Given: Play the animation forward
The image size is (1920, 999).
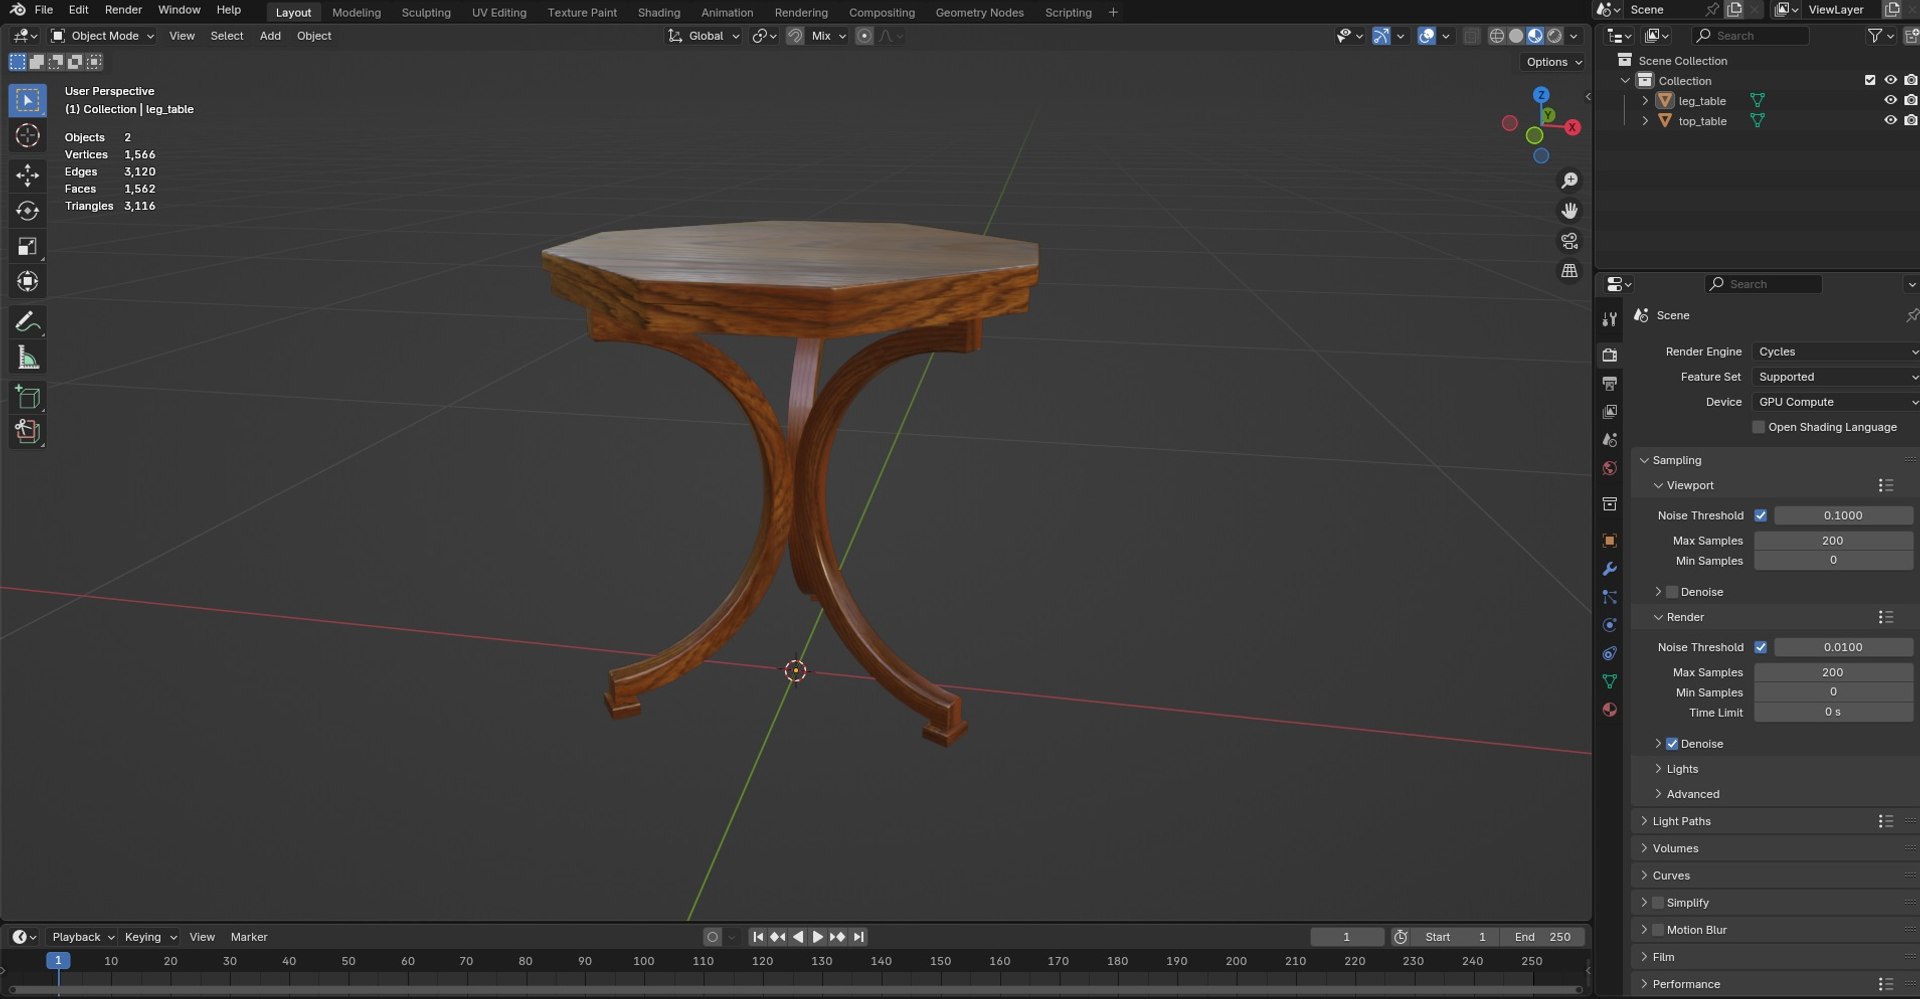Looking at the screenshot, I should click(818, 937).
